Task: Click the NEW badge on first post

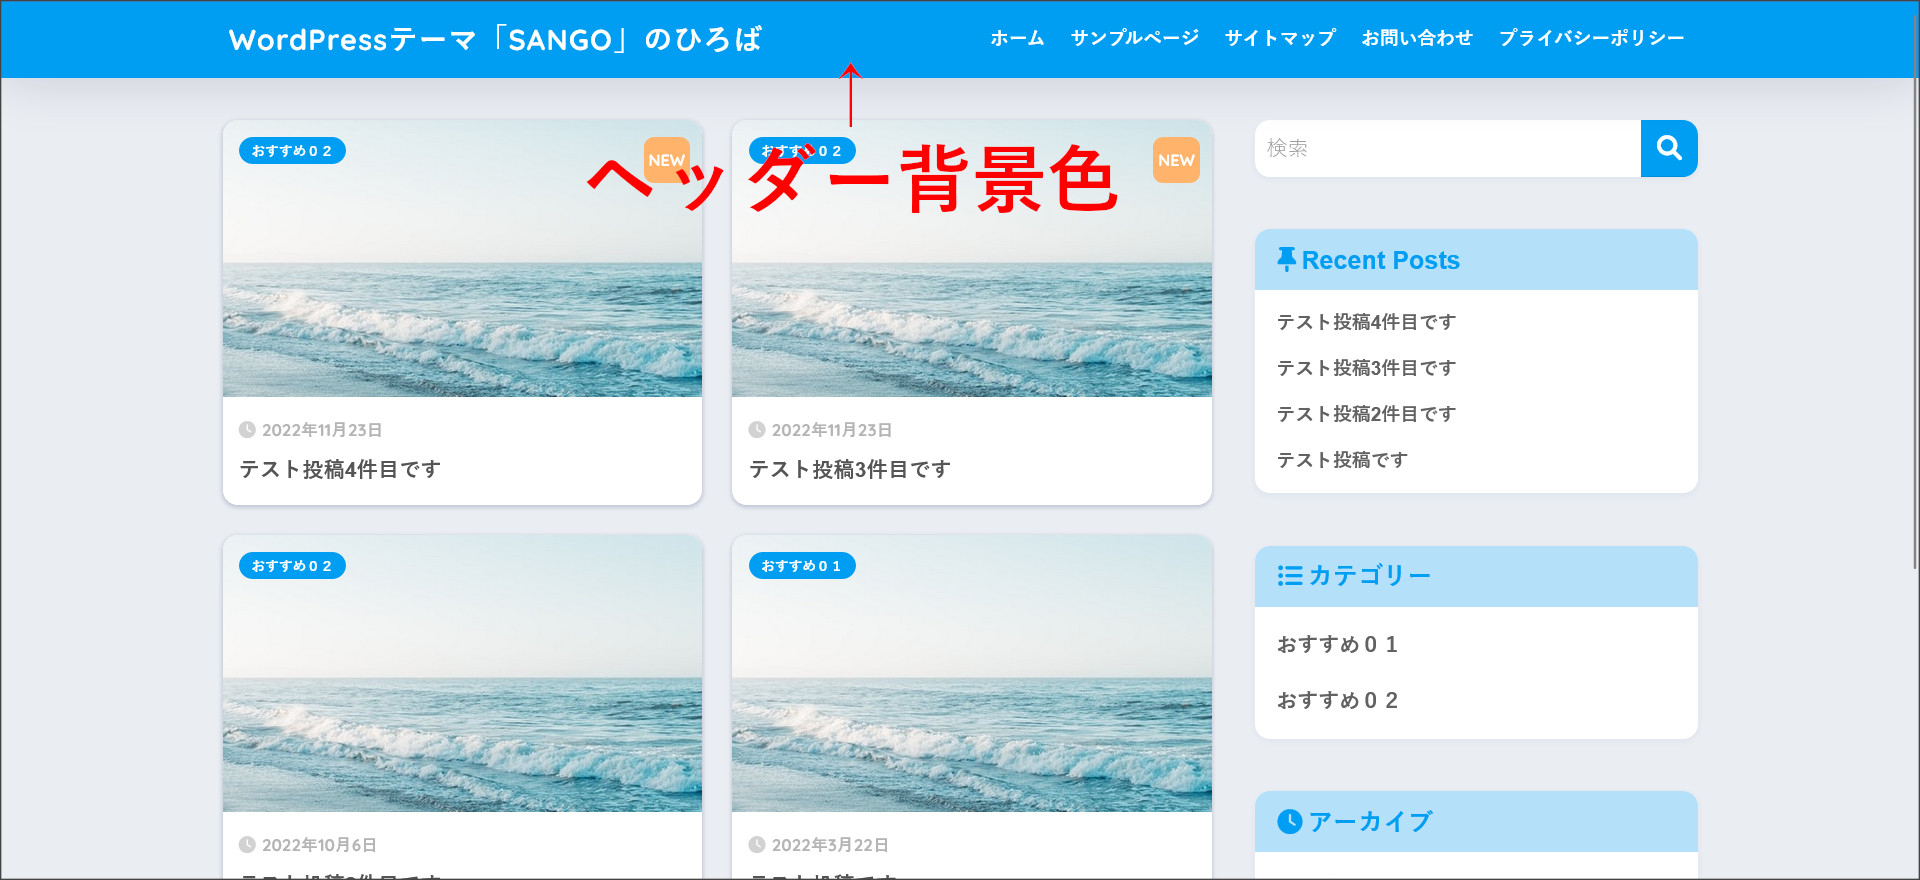Action: pos(666,160)
